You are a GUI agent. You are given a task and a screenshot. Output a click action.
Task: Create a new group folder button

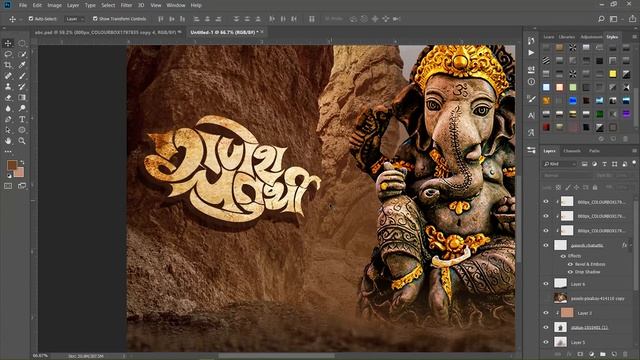(602, 354)
